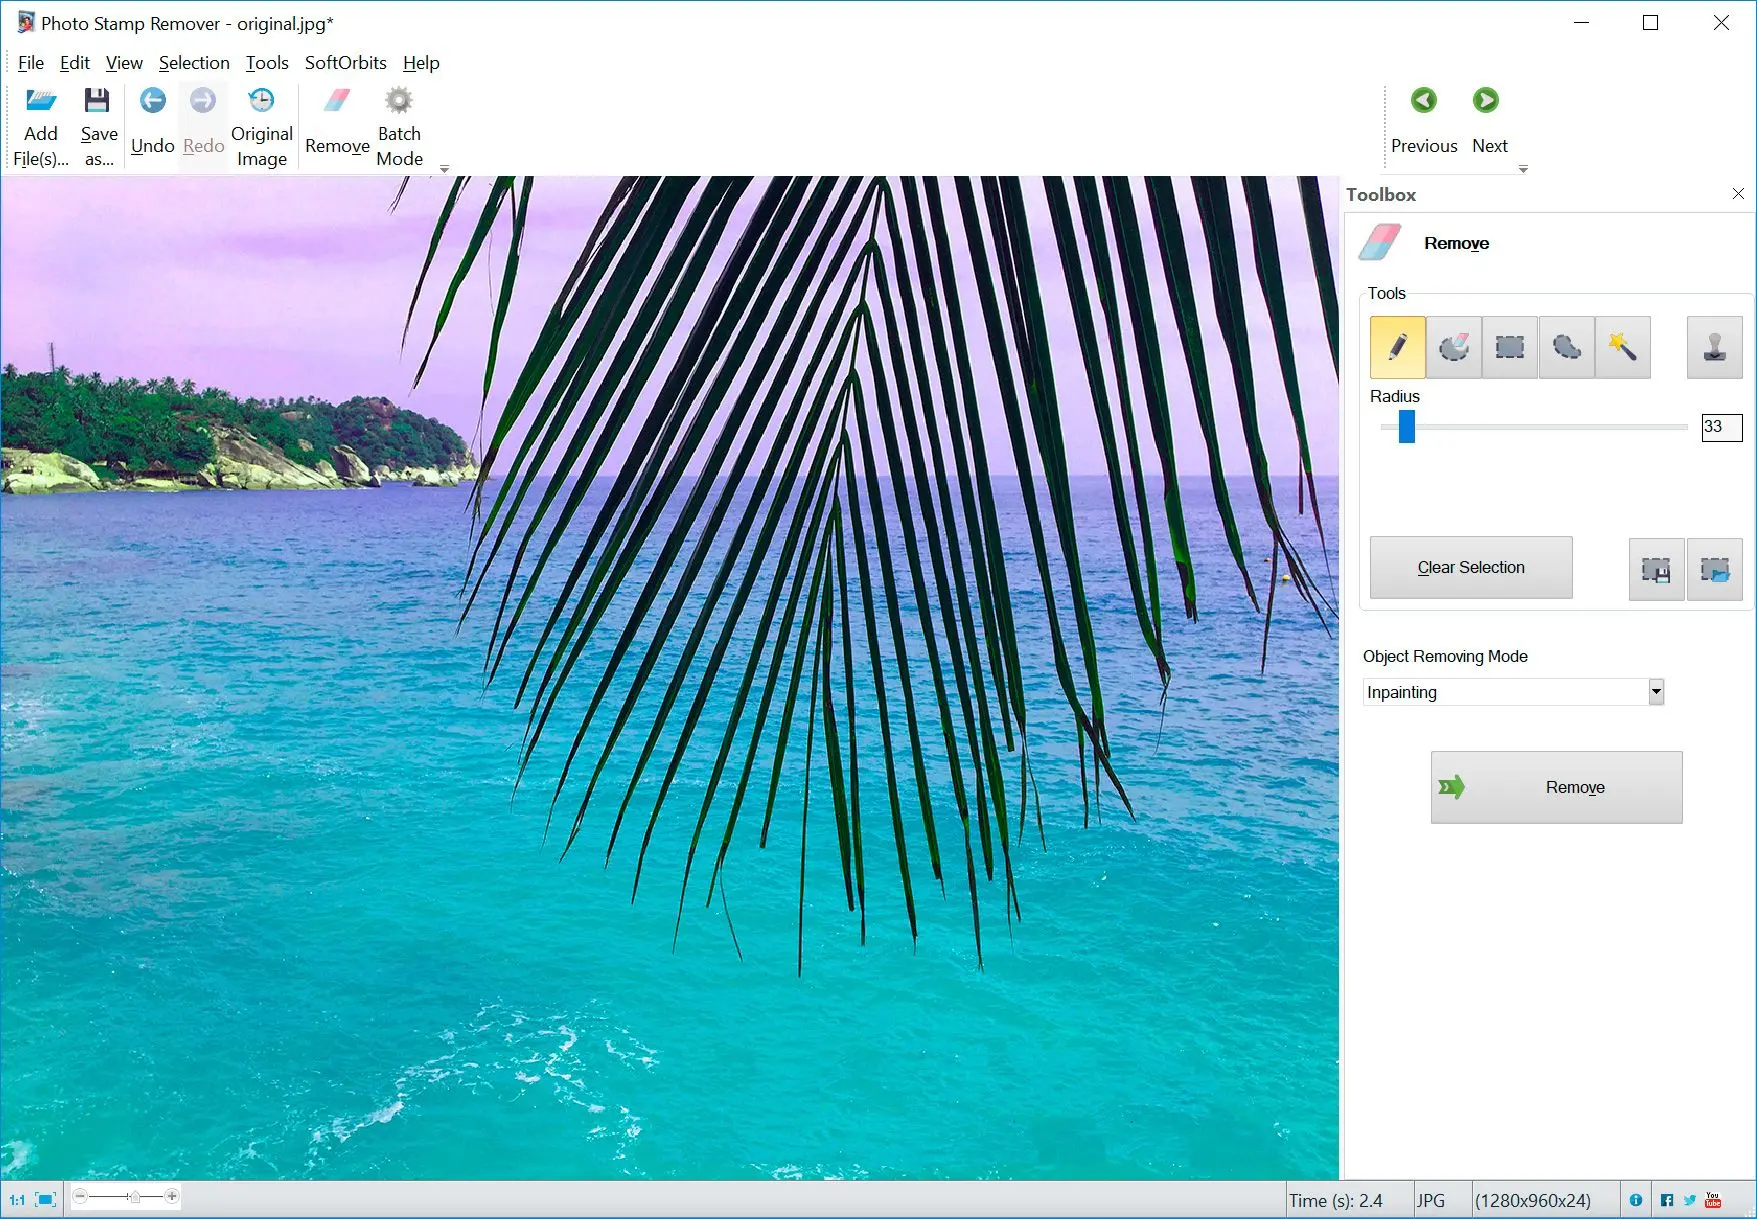Set zoom to 1:1 actual size
The height and width of the screenshot is (1219, 1757).
(x=17, y=1199)
